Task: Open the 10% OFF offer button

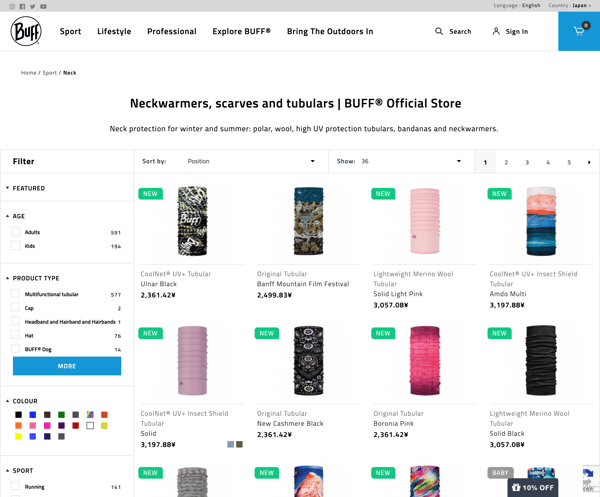Action: coord(533,487)
